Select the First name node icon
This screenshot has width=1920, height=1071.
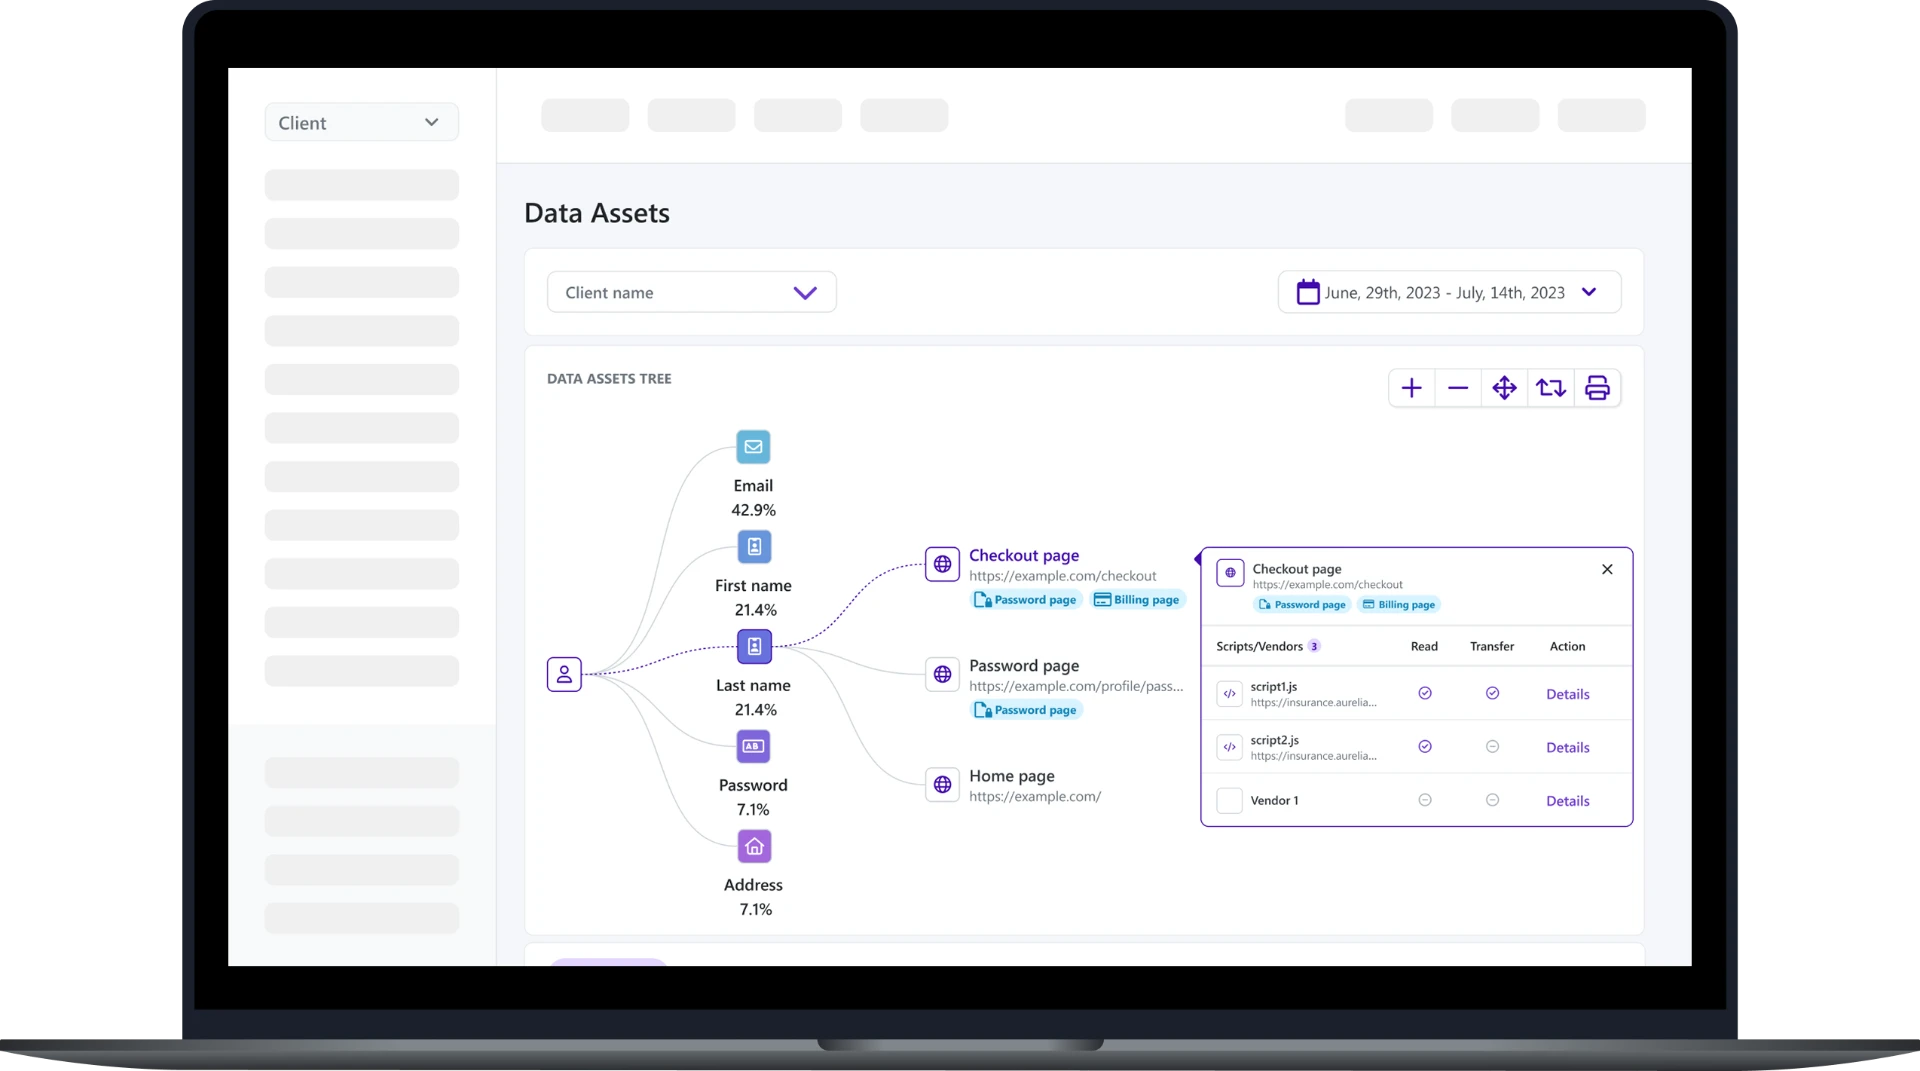coord(754,547)
